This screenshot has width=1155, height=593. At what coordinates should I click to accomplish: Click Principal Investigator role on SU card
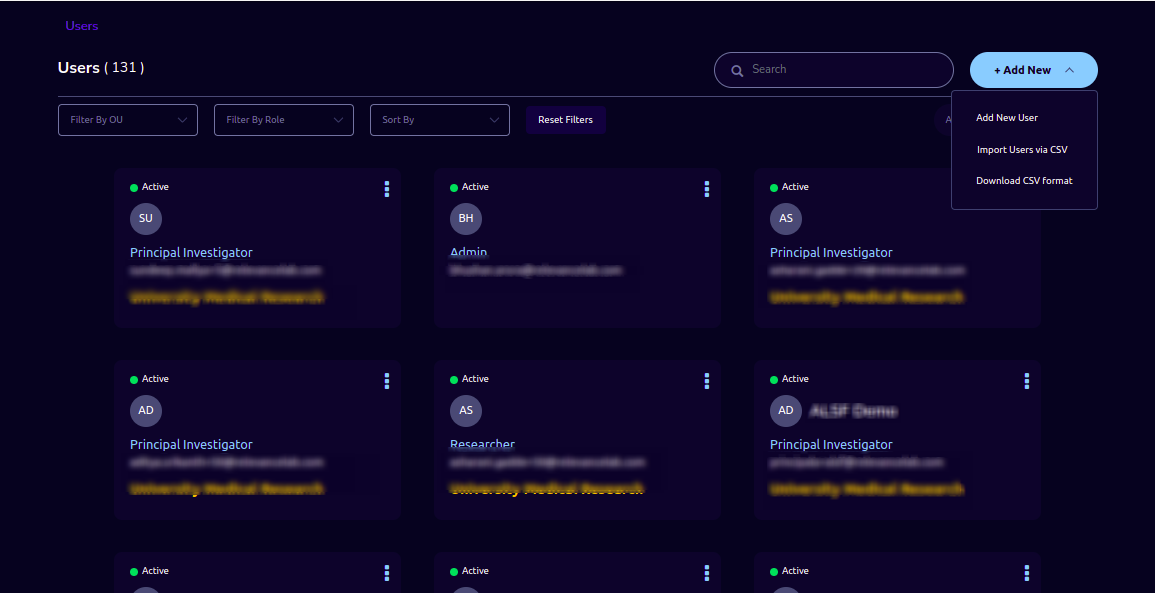pyautogui.click(x=192, y=253)
